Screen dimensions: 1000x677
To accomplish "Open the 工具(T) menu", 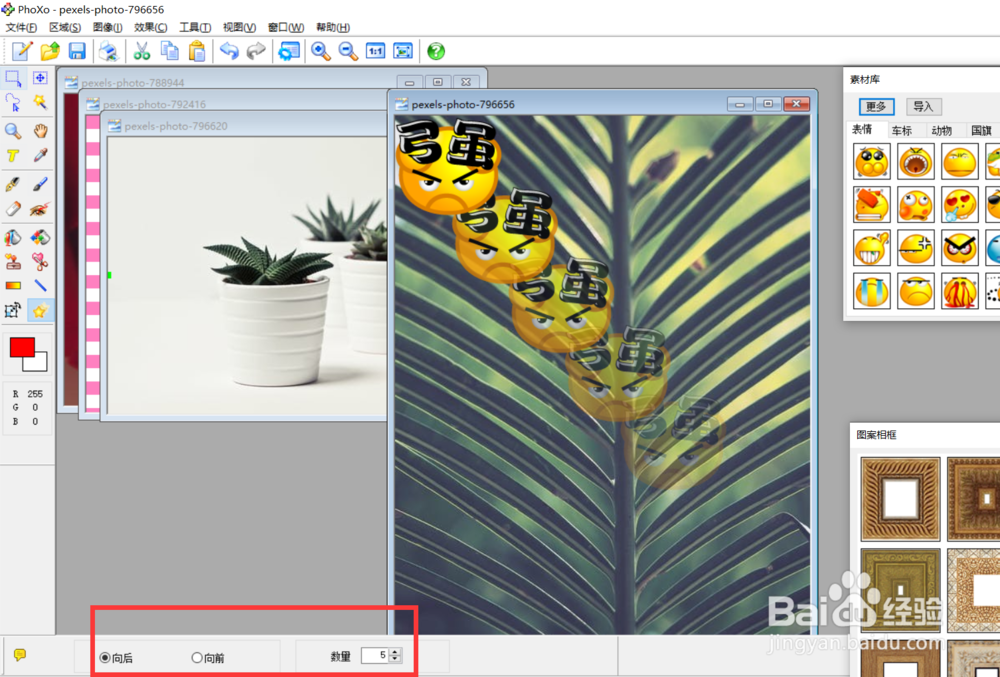I will tap(195, 27).
